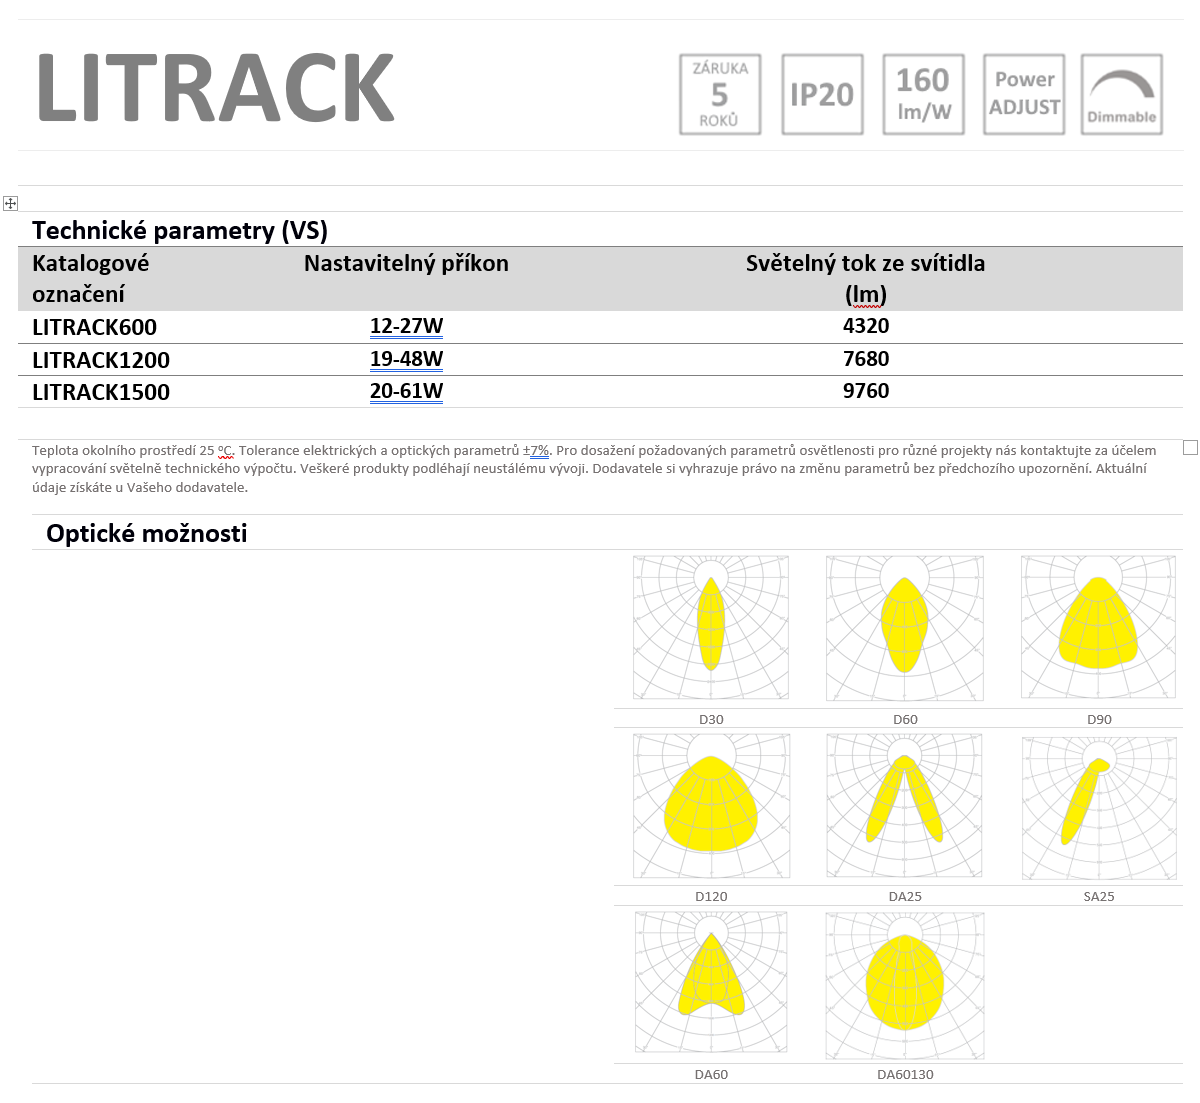Click the 'Technické parametry (VS)' heading
Image resolution: width=1200 pixels, height=1103 pixels.
[180, 230]
